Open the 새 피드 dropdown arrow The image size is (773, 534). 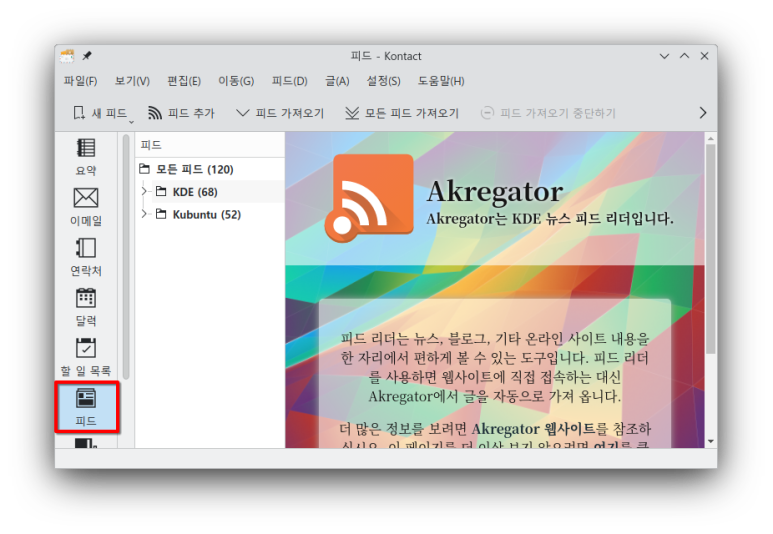[x=131, y=121]
